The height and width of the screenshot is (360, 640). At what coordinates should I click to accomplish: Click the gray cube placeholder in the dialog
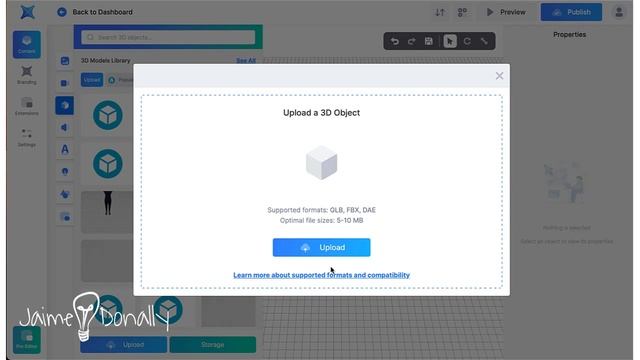322,162
